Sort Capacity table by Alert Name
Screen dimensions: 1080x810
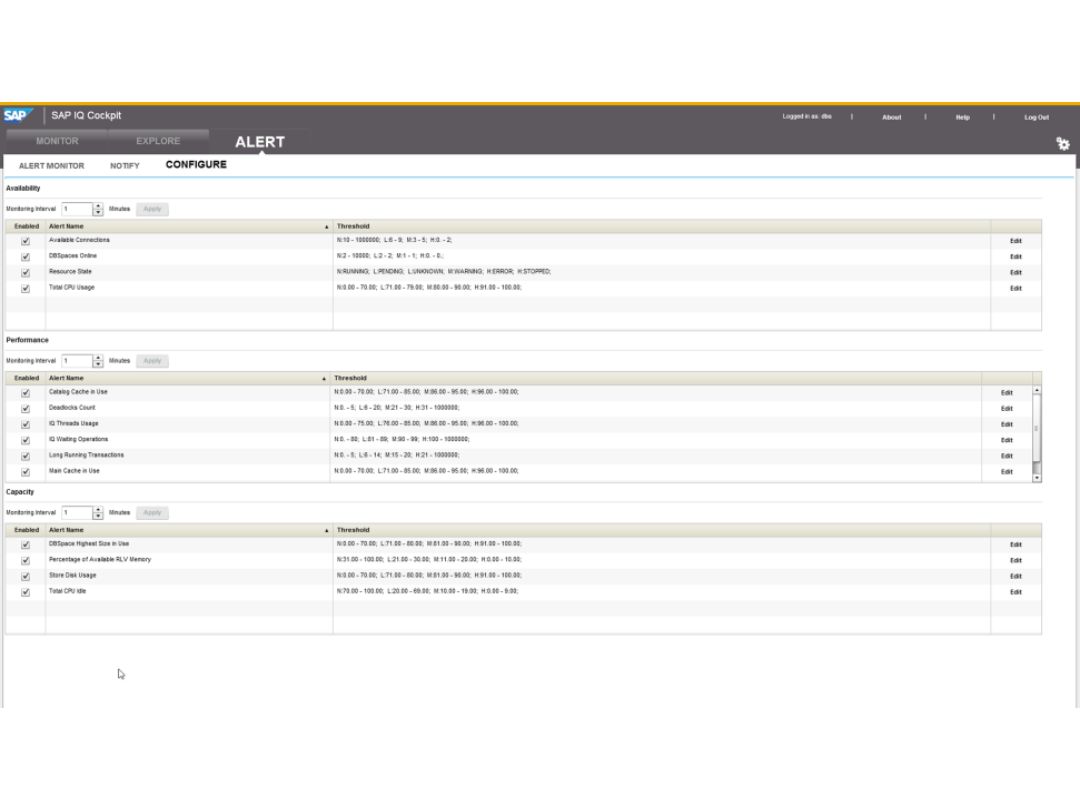point(189,530)
